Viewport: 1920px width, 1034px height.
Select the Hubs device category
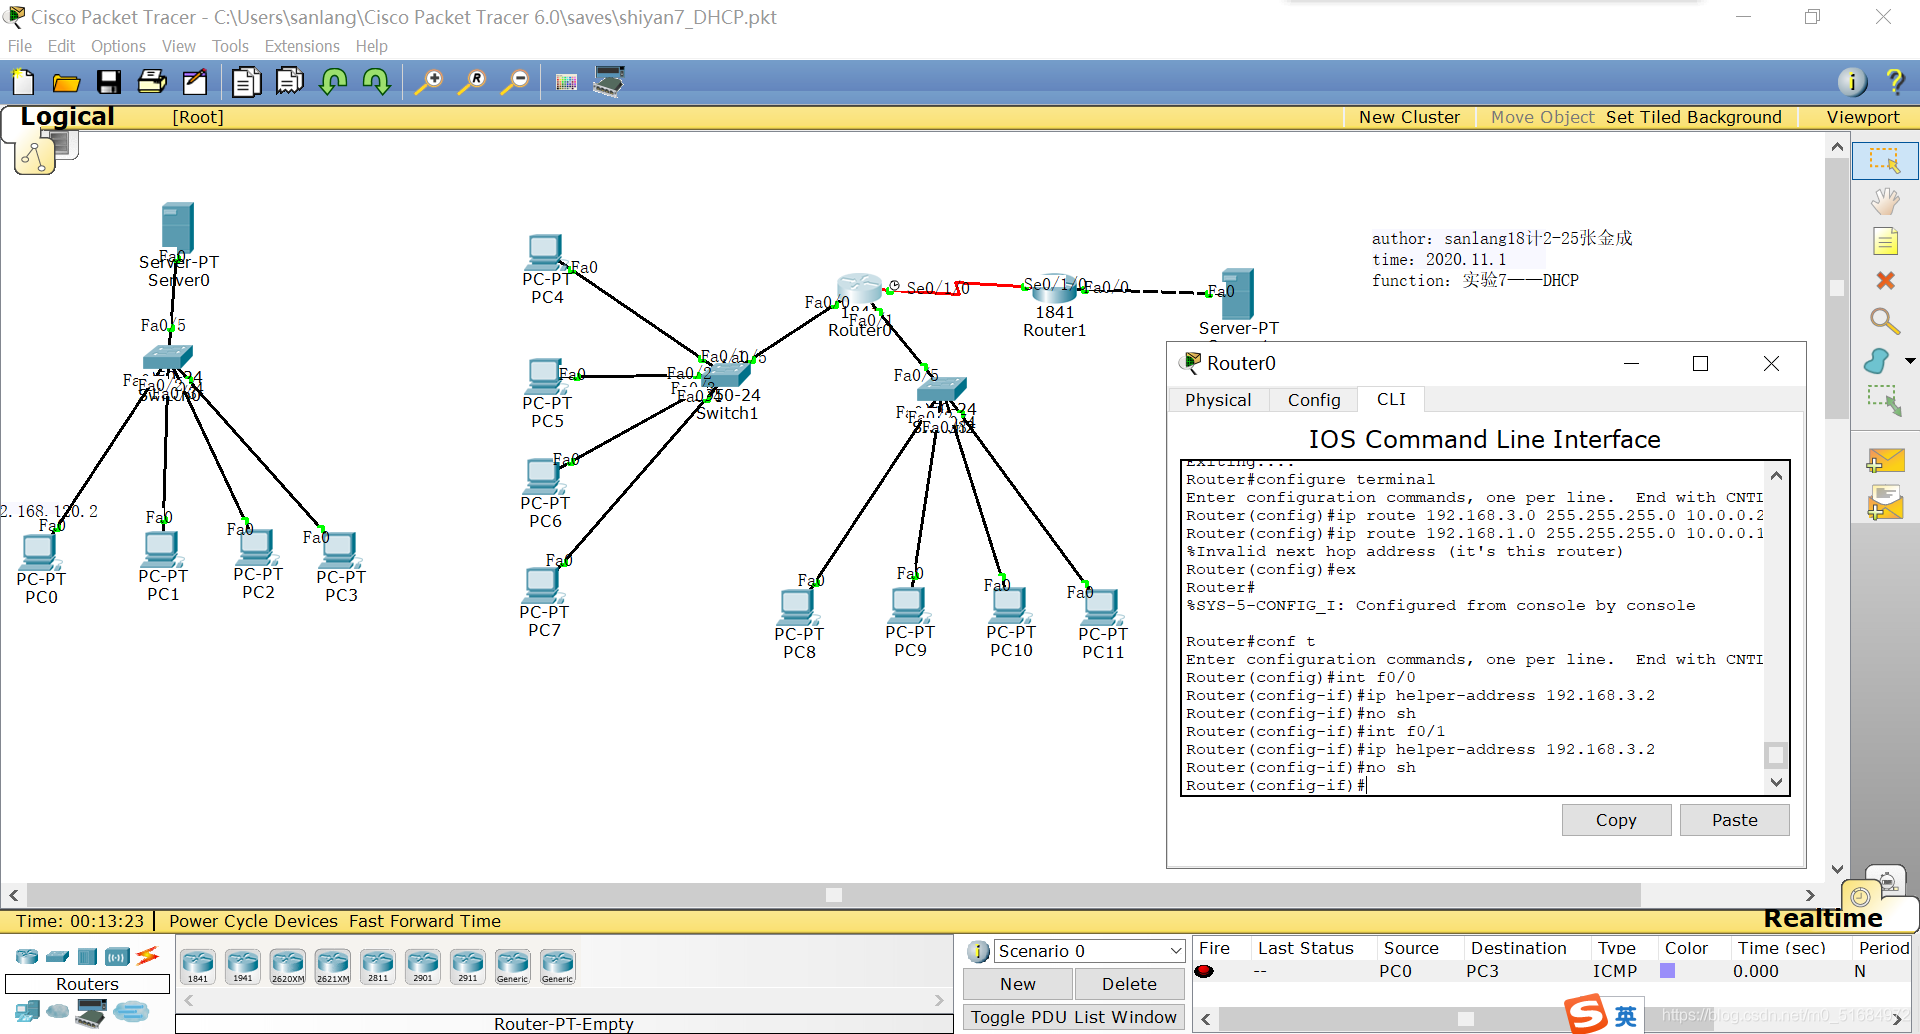pyautogui.click(x=88, y=956)
